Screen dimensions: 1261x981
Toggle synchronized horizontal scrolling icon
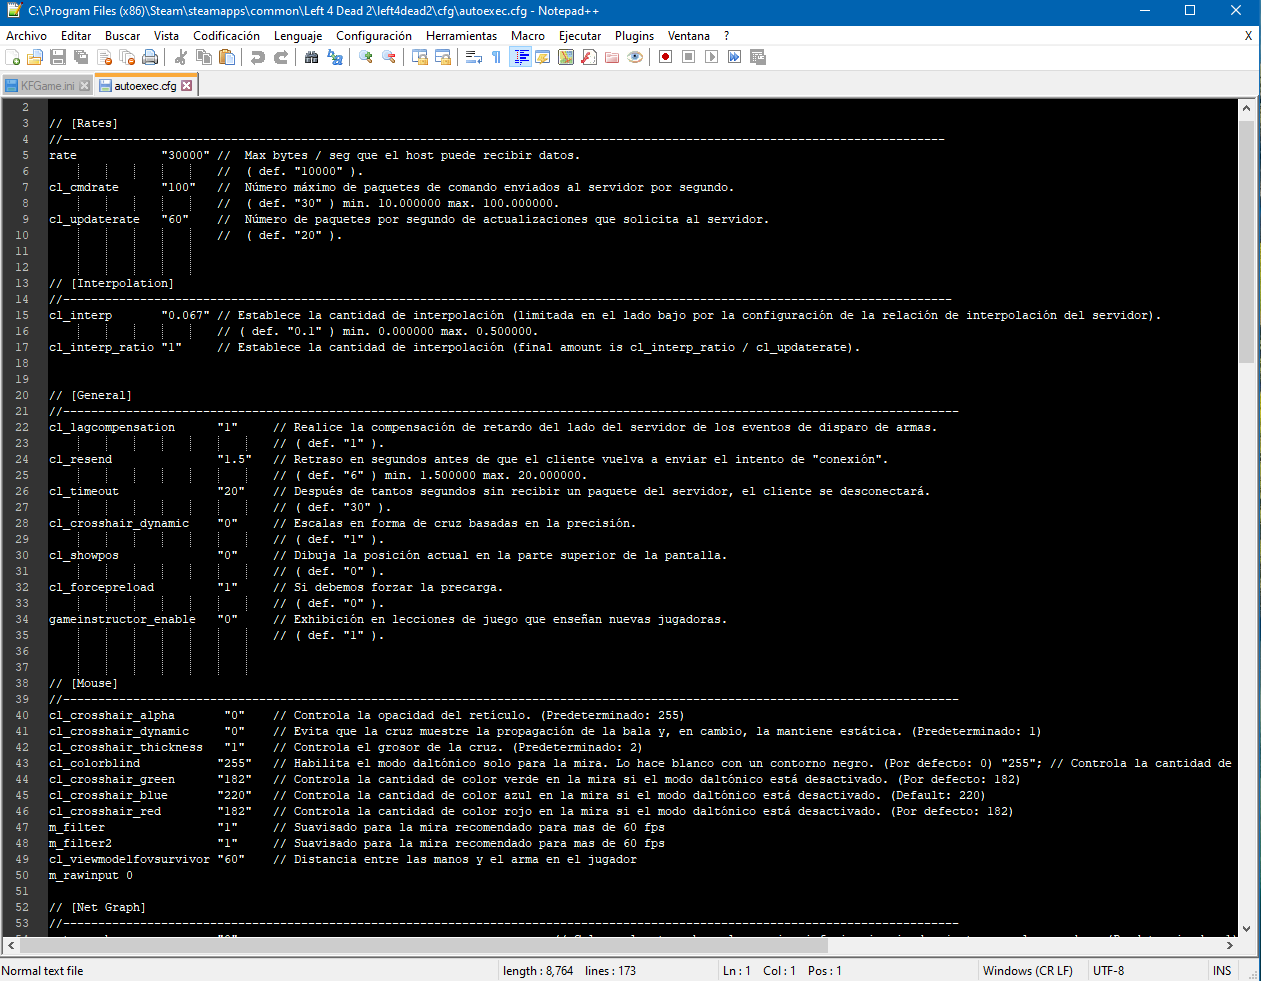pyautogui.click(x=443, y=57)
